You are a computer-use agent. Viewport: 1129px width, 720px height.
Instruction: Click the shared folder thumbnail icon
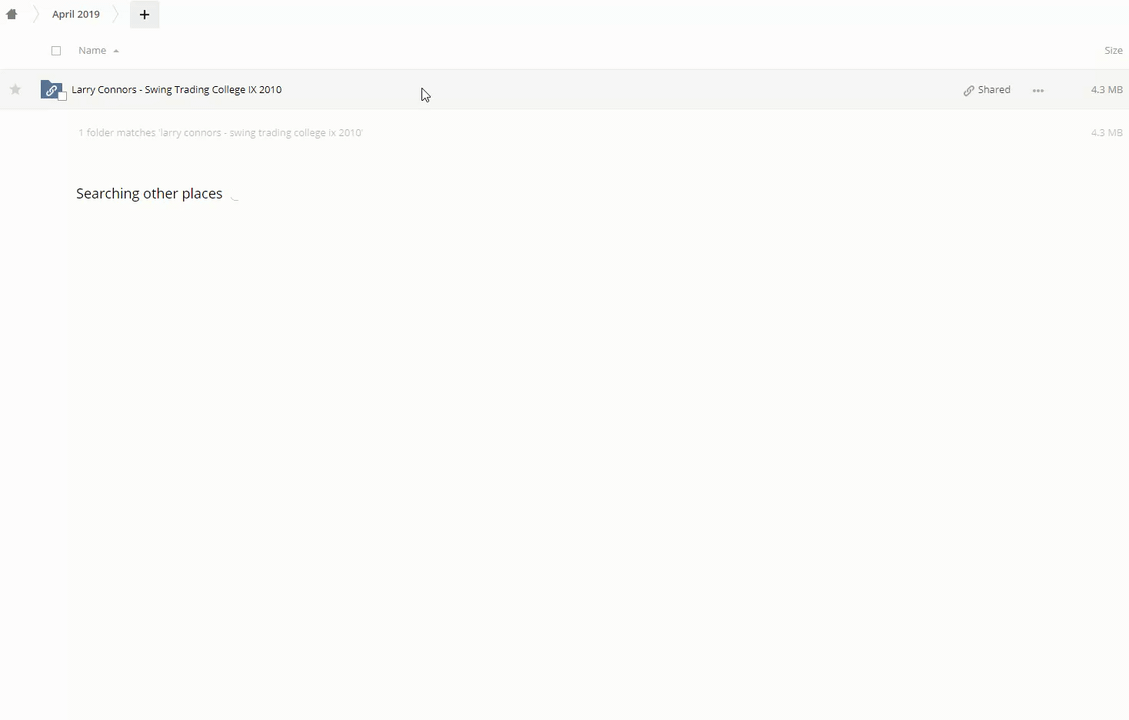click(50, 89)
